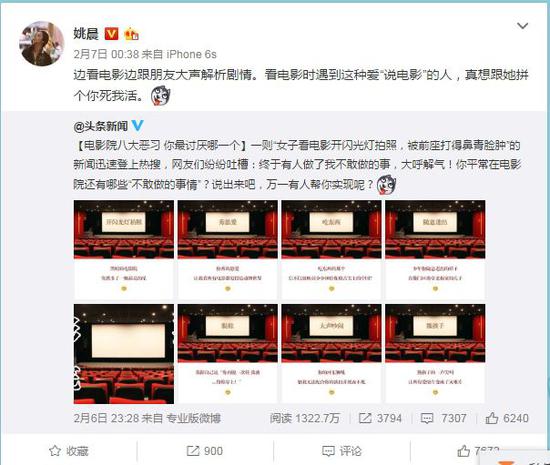Like the original post with 6240 likes

[x=492, y=418]
